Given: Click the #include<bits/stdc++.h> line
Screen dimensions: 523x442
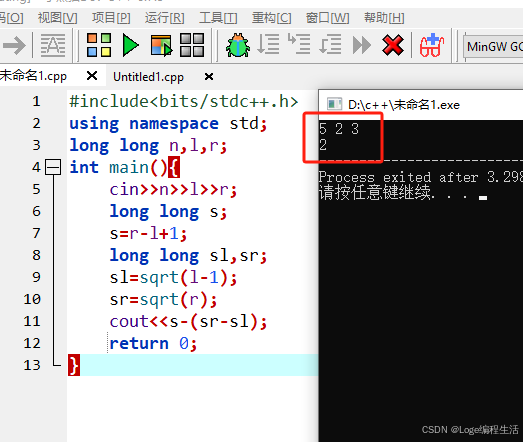Looking at the screenshot, I should click(183, 101).
